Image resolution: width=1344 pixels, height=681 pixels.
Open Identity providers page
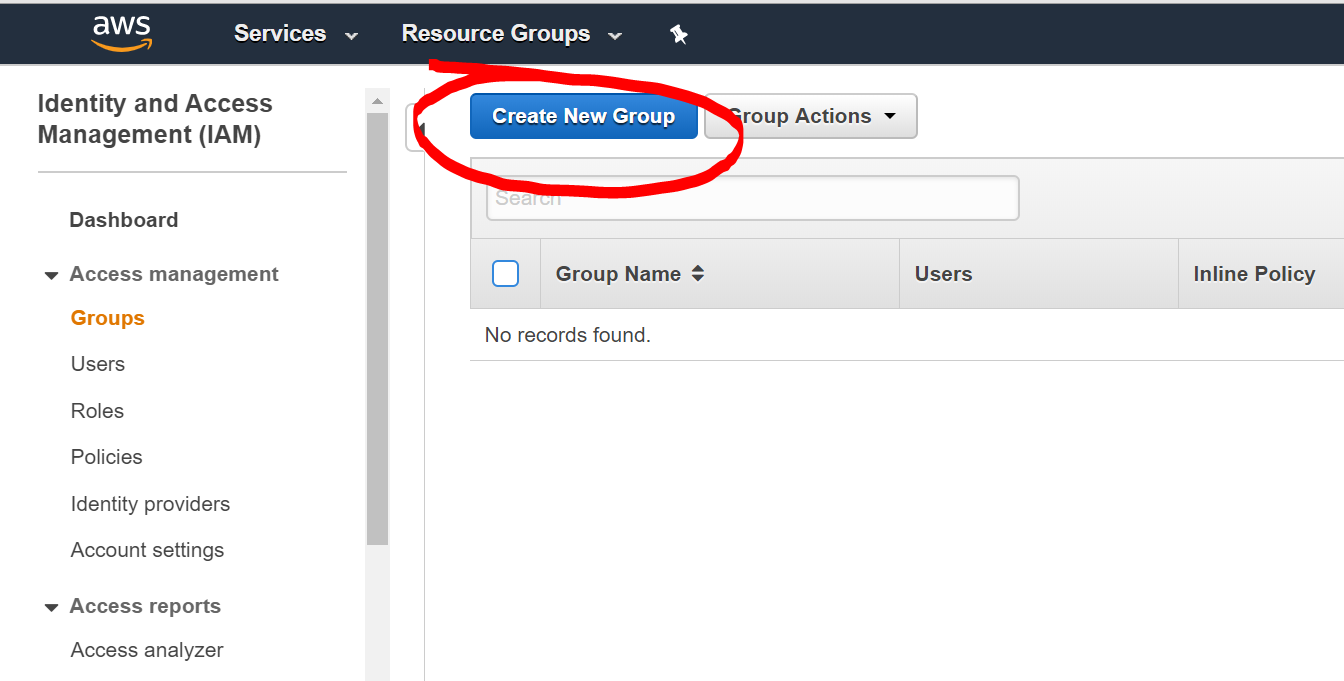click(150, 504)
